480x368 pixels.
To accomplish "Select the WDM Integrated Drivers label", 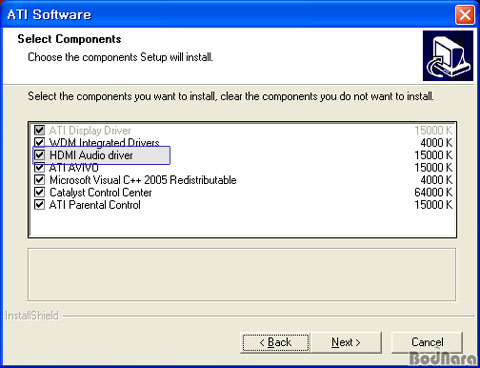I will point(104,143).
